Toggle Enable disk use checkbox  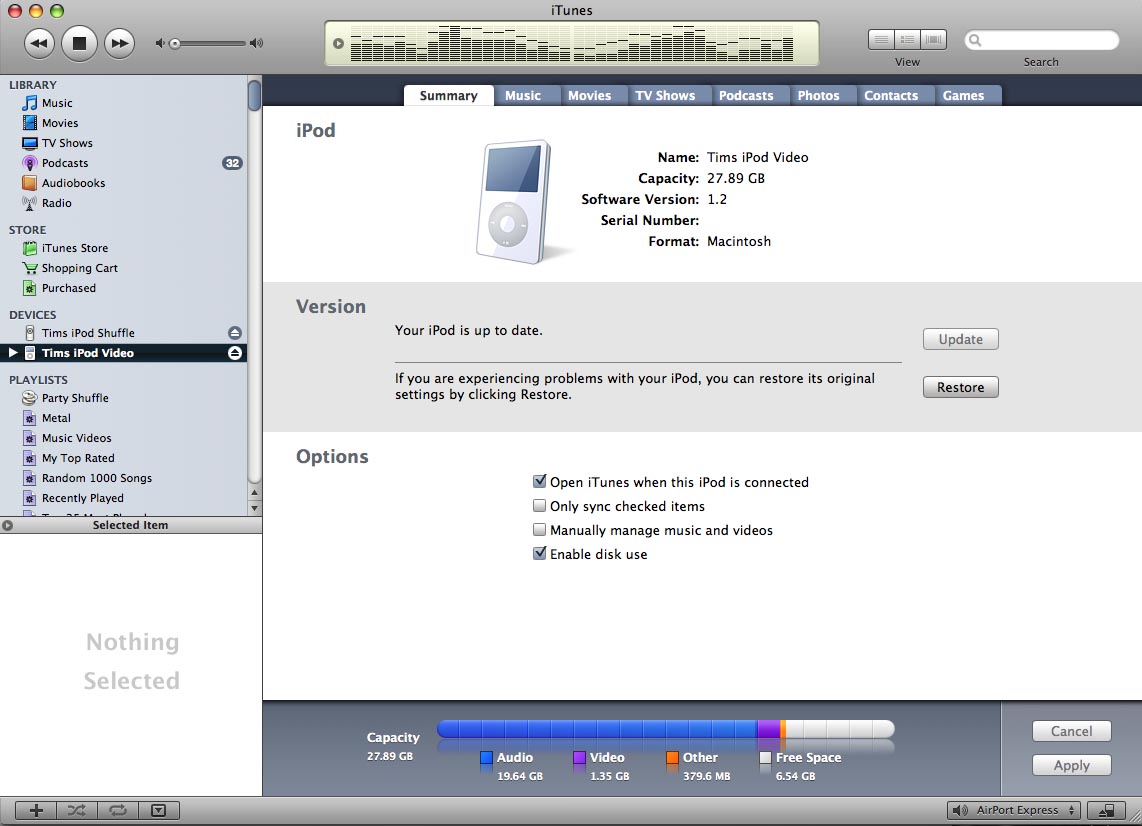[x=540, y=554]
